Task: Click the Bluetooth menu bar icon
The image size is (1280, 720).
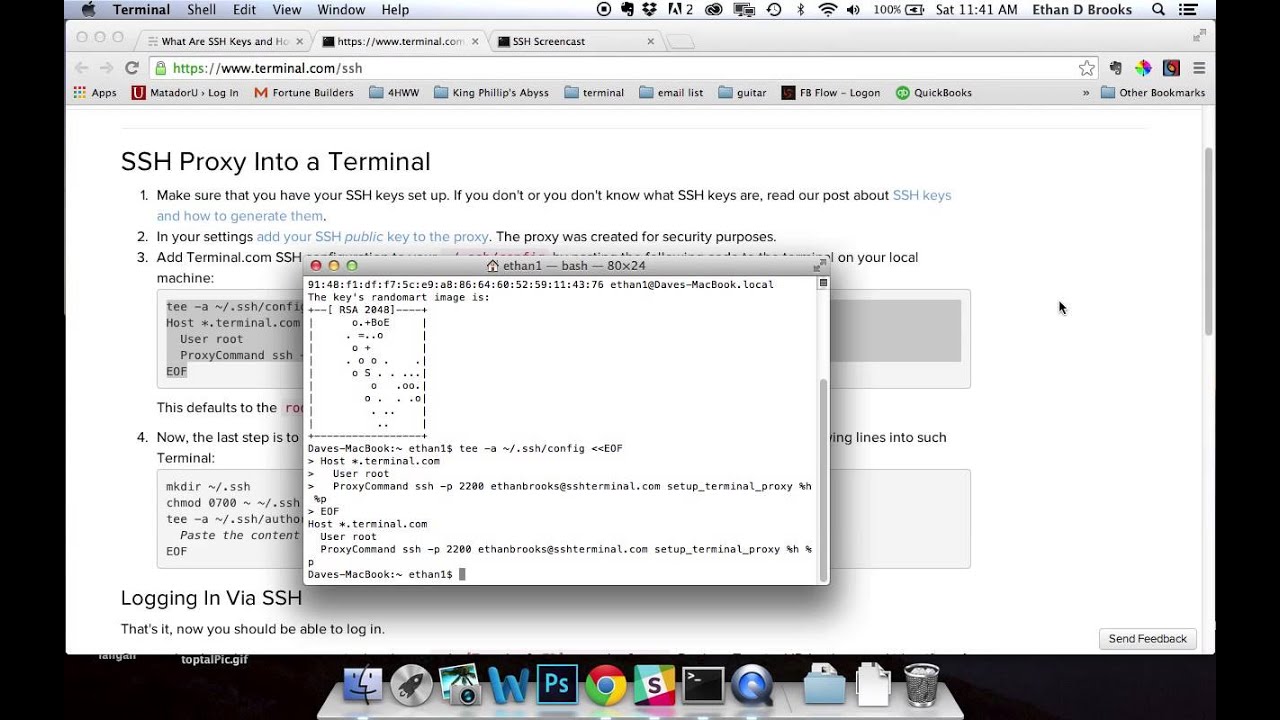Action: (801, 10)
